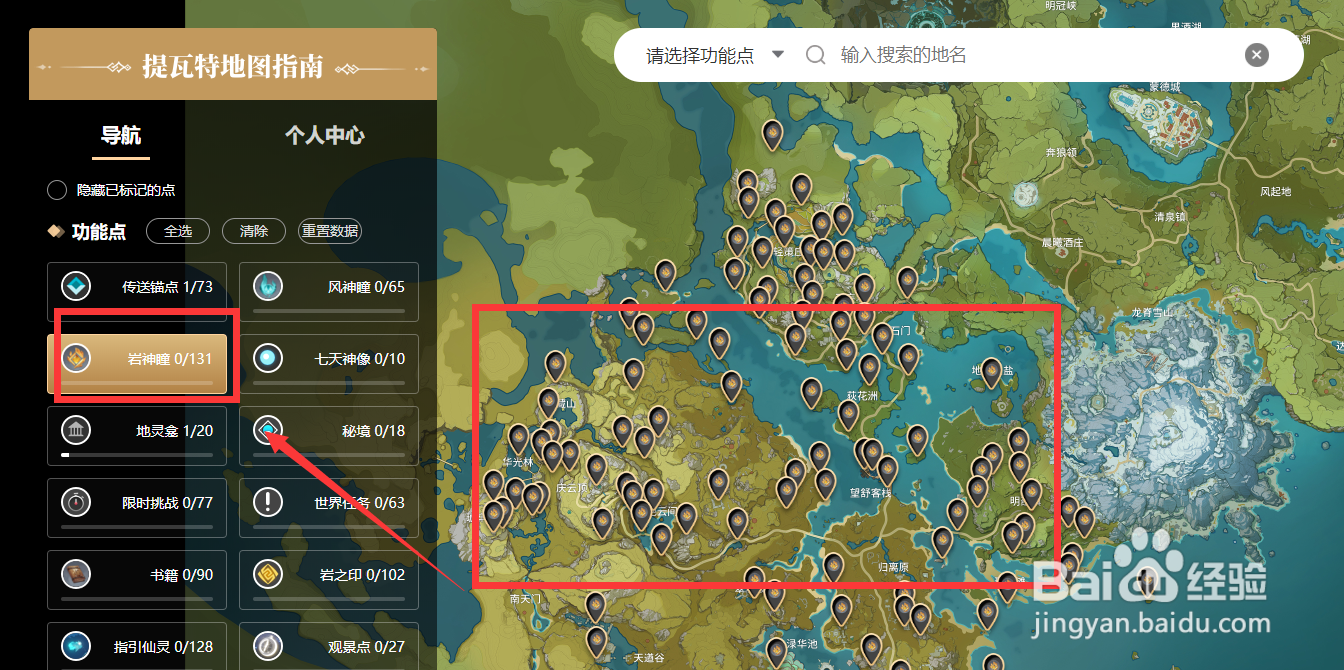Click the 七天神像 statue icon
Screen dimensions: 1344x670
coord(268,358)
